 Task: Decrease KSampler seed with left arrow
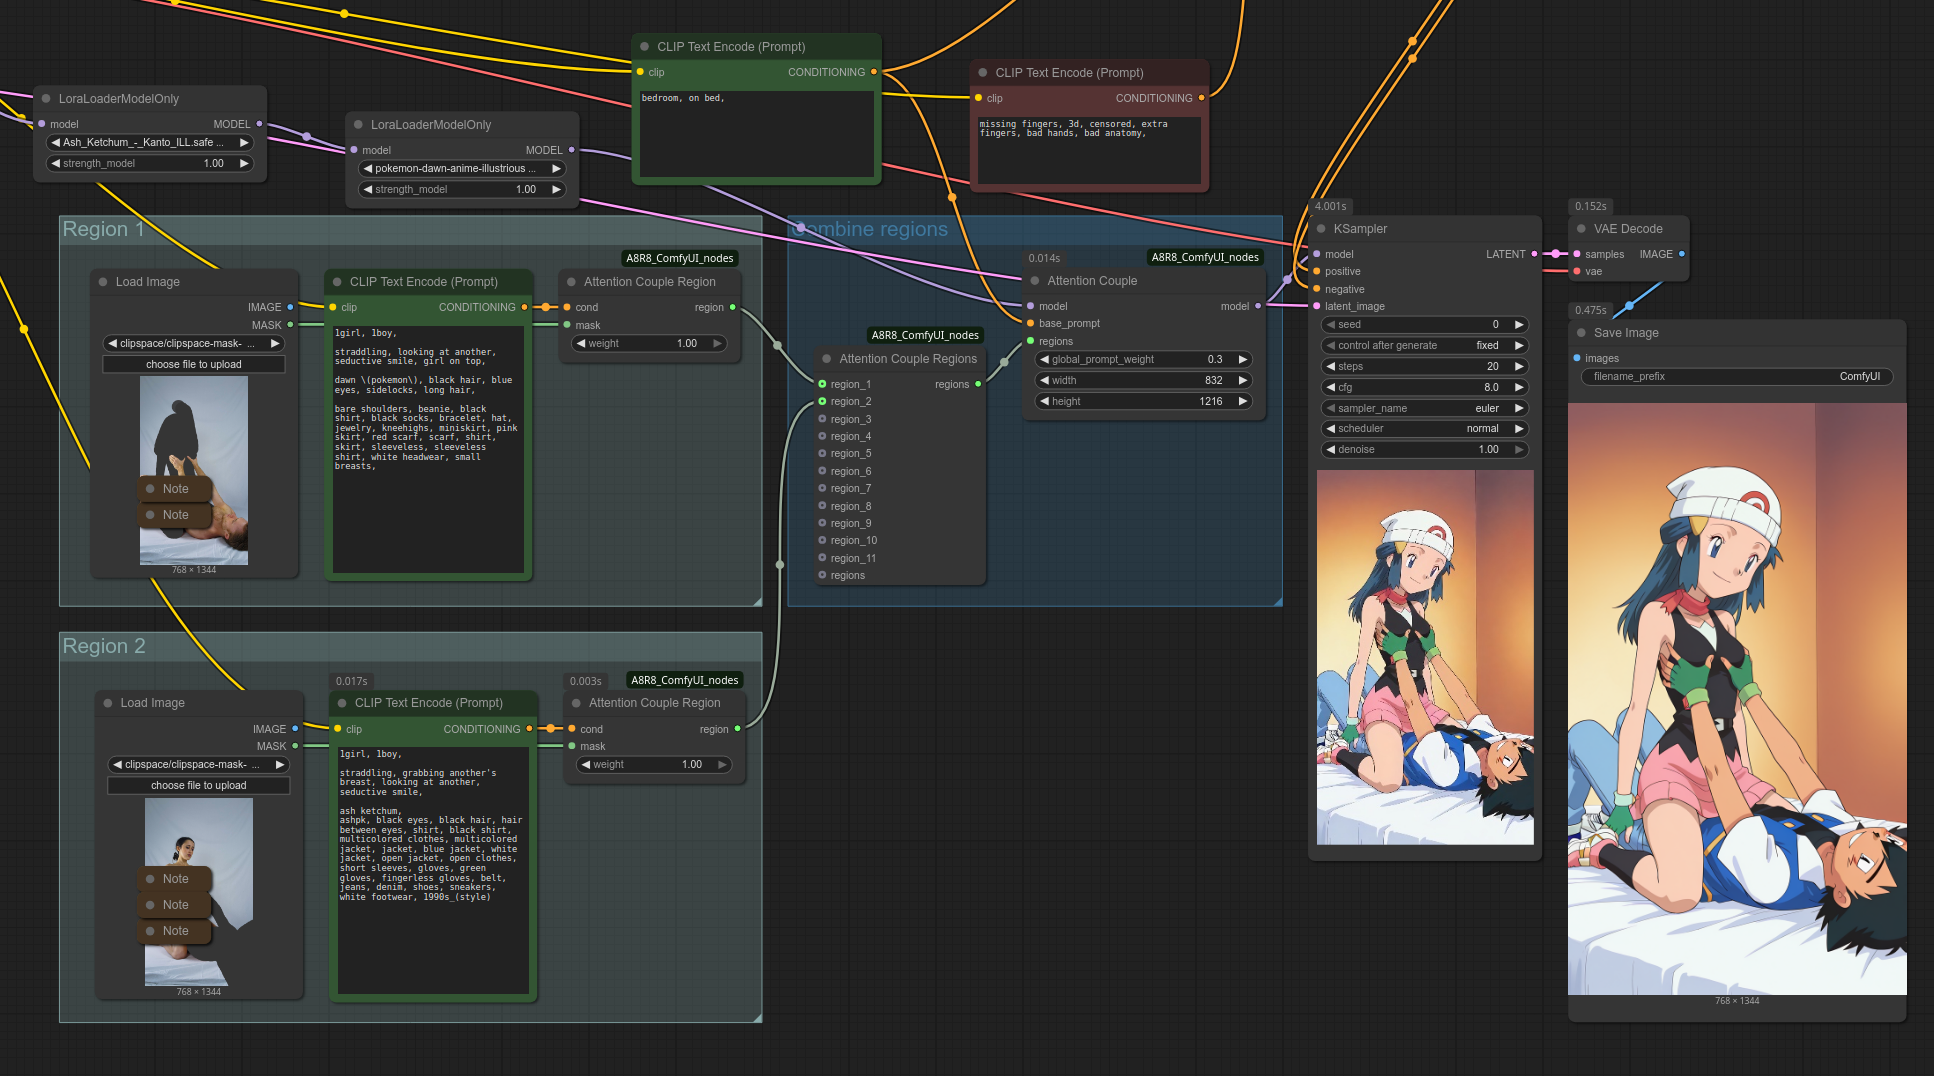pos(1331,324)
